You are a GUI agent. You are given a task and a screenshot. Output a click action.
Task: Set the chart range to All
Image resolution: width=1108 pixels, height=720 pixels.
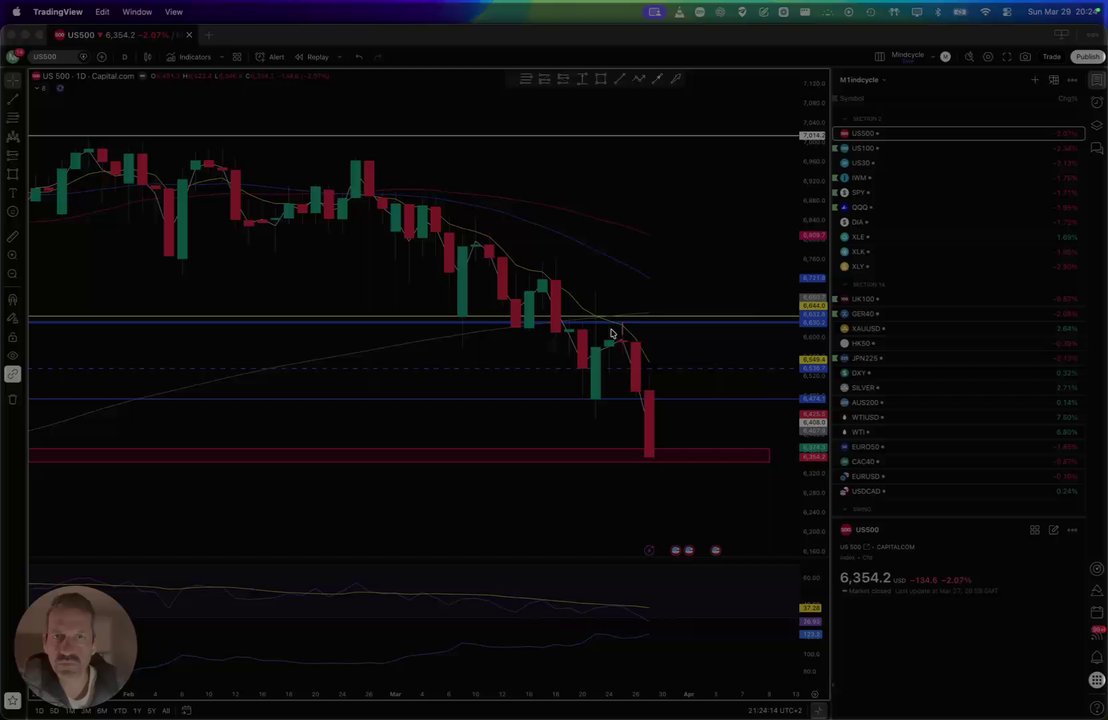[x=166, y=711]
